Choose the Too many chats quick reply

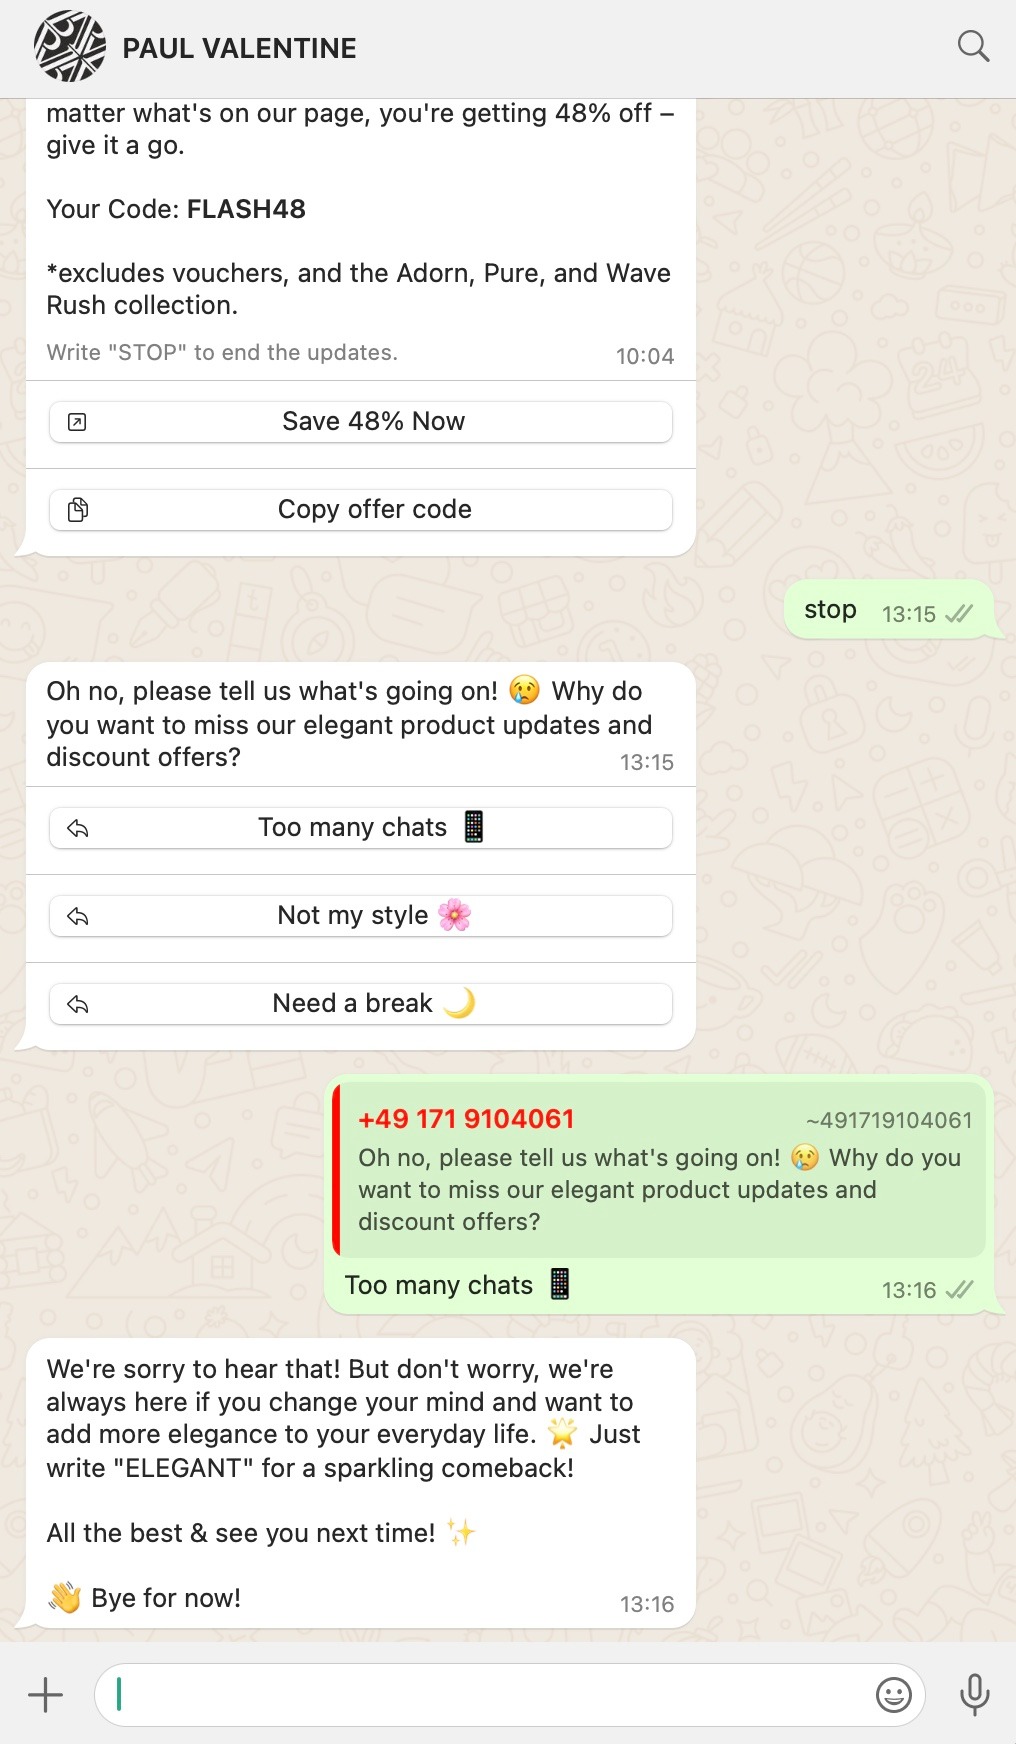click(360, 827)
